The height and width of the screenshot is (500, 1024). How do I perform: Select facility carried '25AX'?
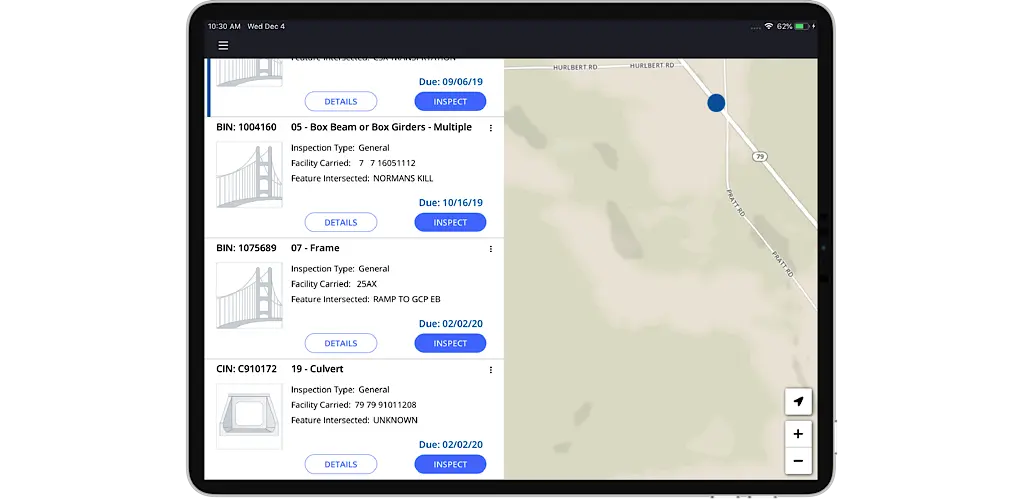366,284
